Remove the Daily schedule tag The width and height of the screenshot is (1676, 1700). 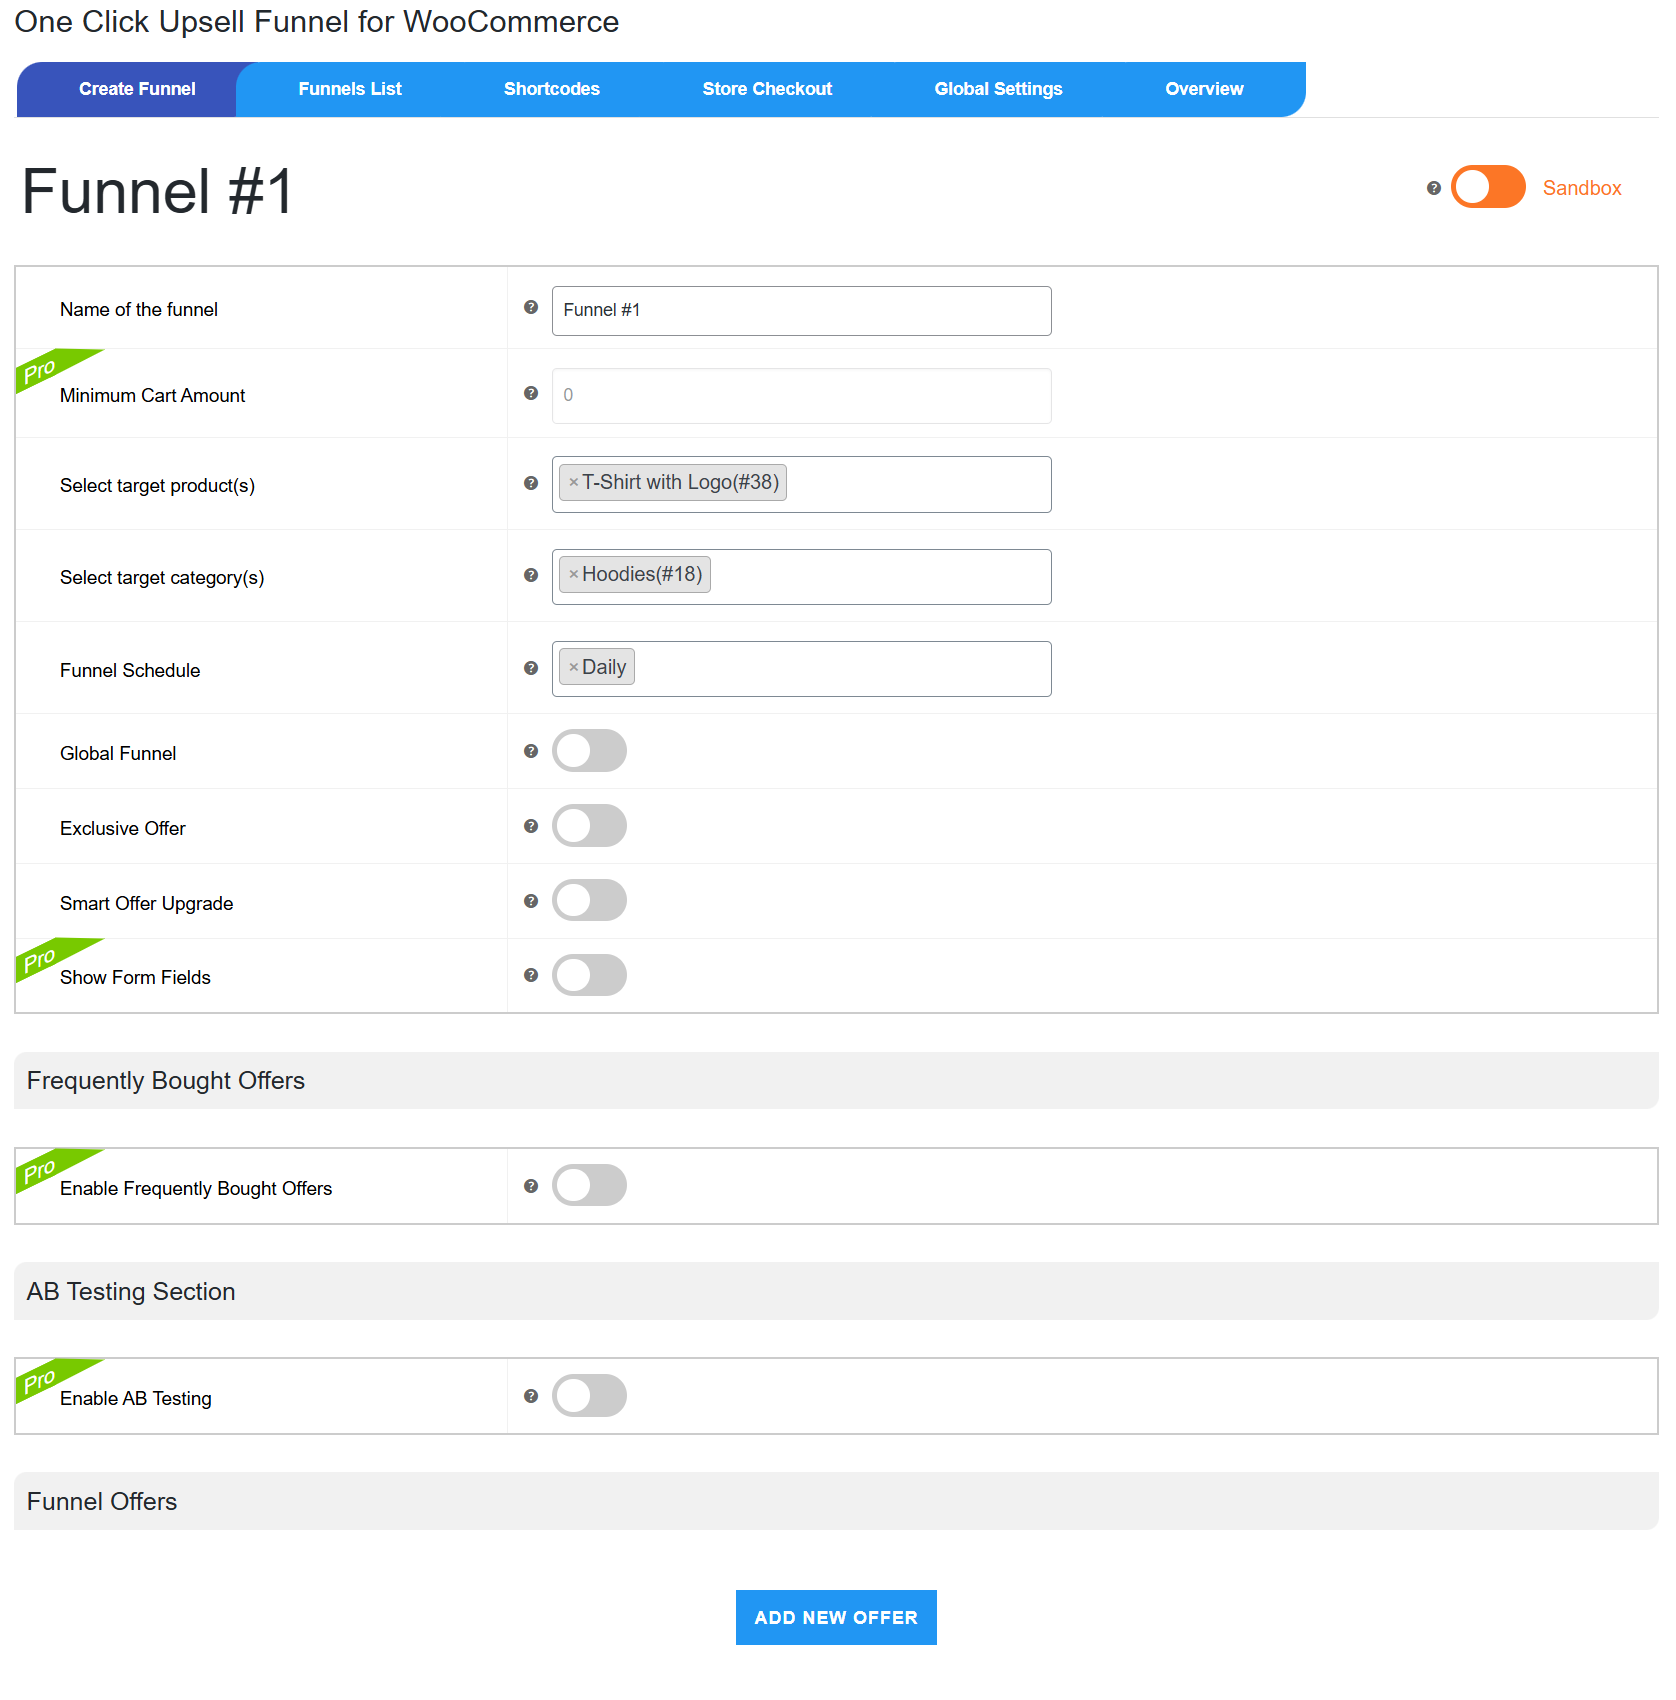coord(574,668)
